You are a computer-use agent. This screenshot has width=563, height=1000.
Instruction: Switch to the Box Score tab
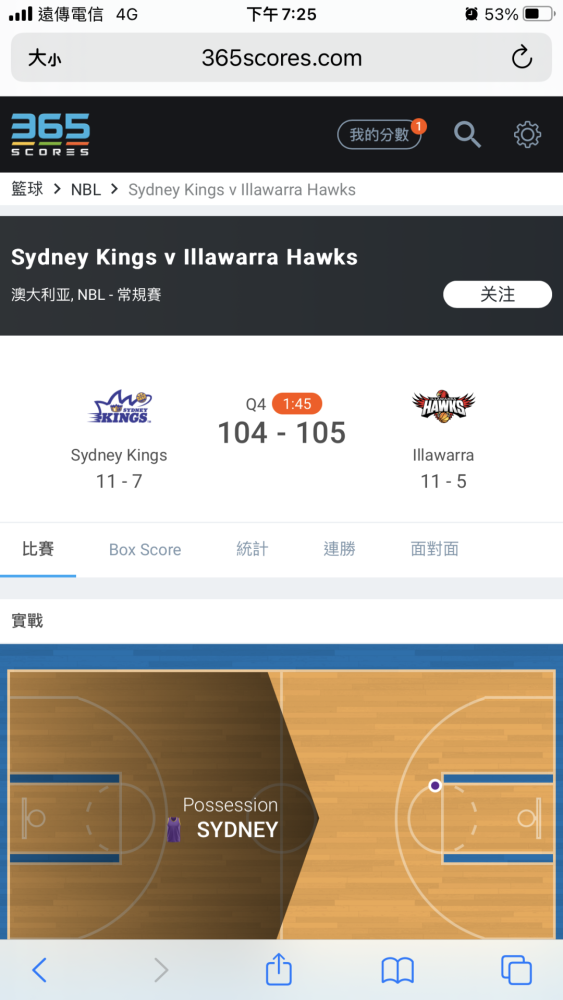[x=145, y=550]
